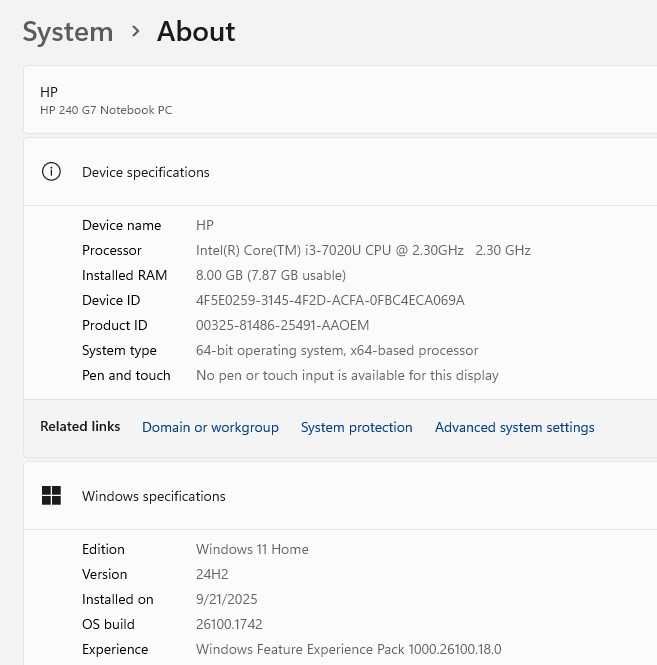
Task: Click OS build value 26100.1742
Action: click(229, 624)
